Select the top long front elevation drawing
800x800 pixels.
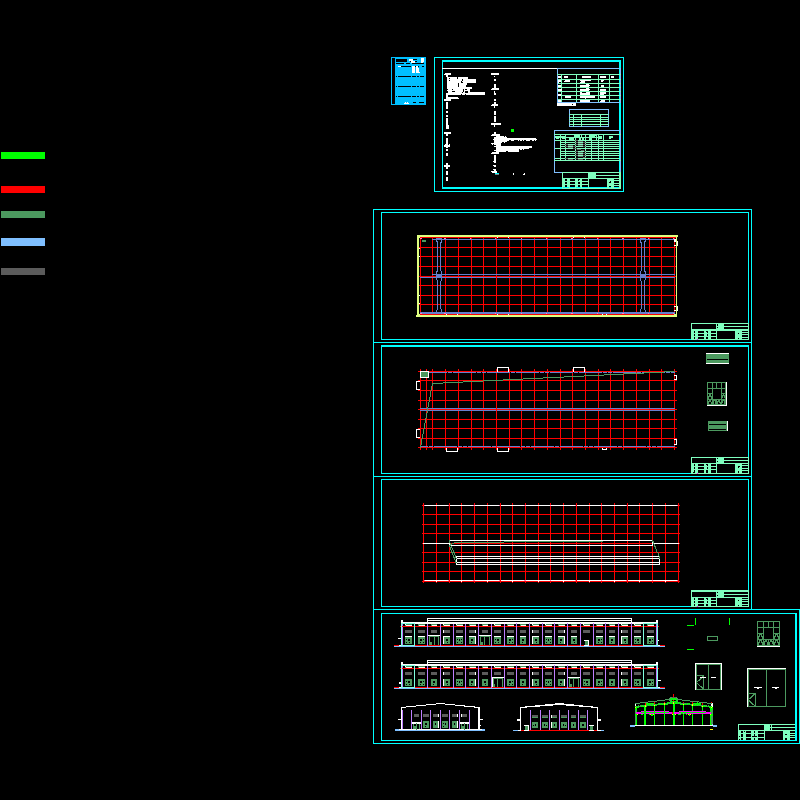[x=529, y=634]
